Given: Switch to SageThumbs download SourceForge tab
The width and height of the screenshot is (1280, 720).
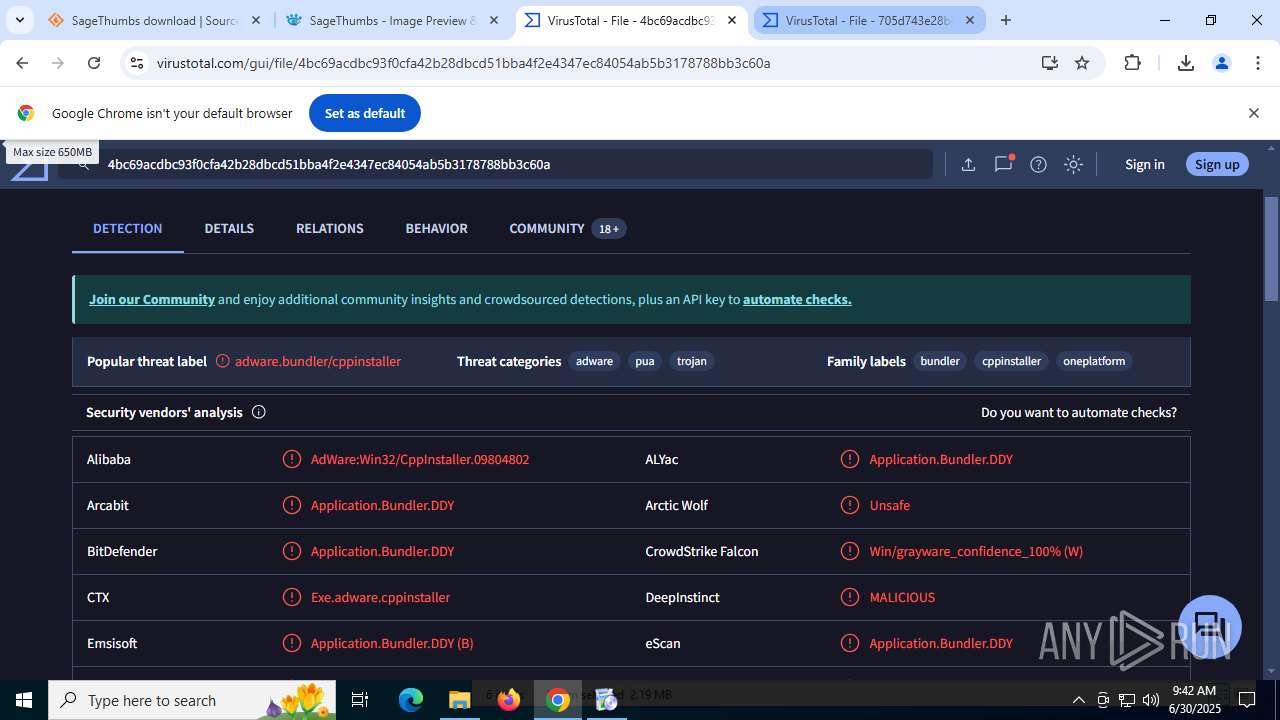Looking at the screenshot, I should (155, 20).
